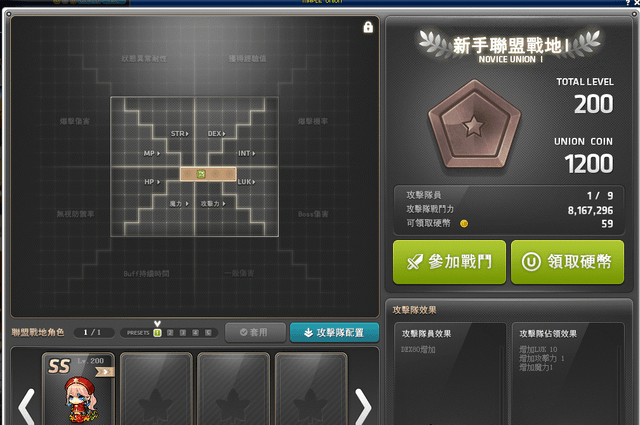Click the 新手聯盟戰地 I title
This screenshot has width=640, height=425.
pyautogui.click(x=511, y=45)
